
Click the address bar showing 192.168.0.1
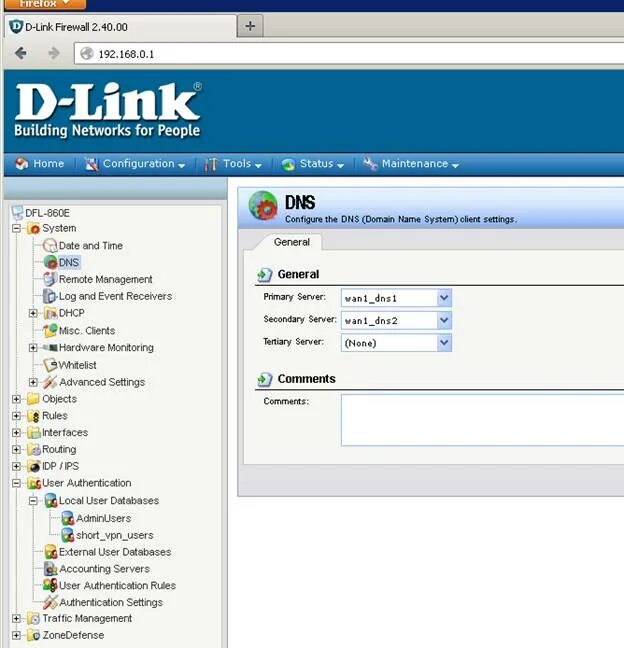349,54
